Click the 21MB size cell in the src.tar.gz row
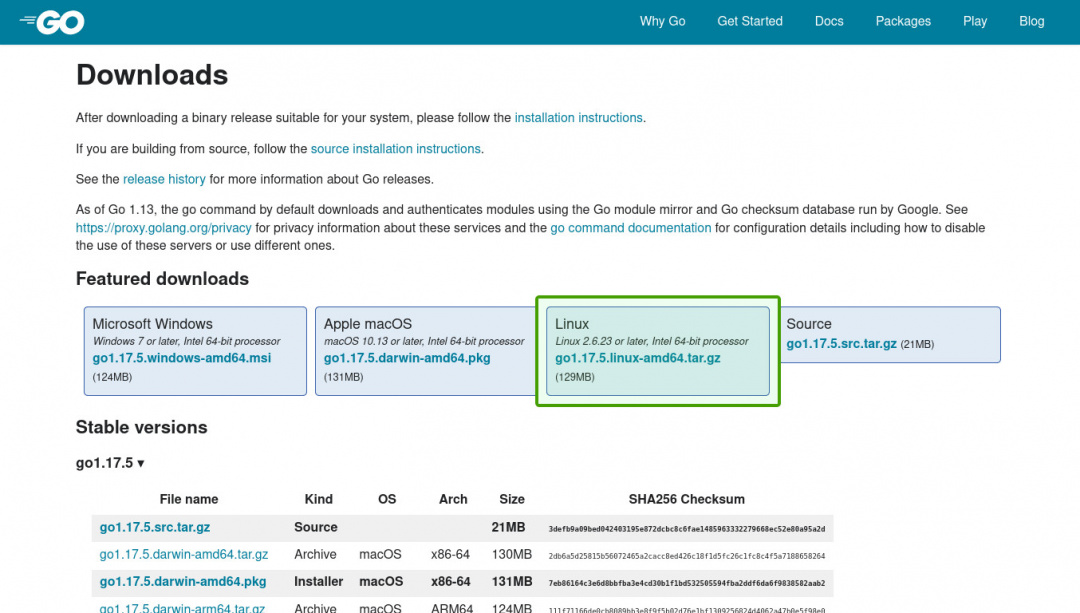 508,527
